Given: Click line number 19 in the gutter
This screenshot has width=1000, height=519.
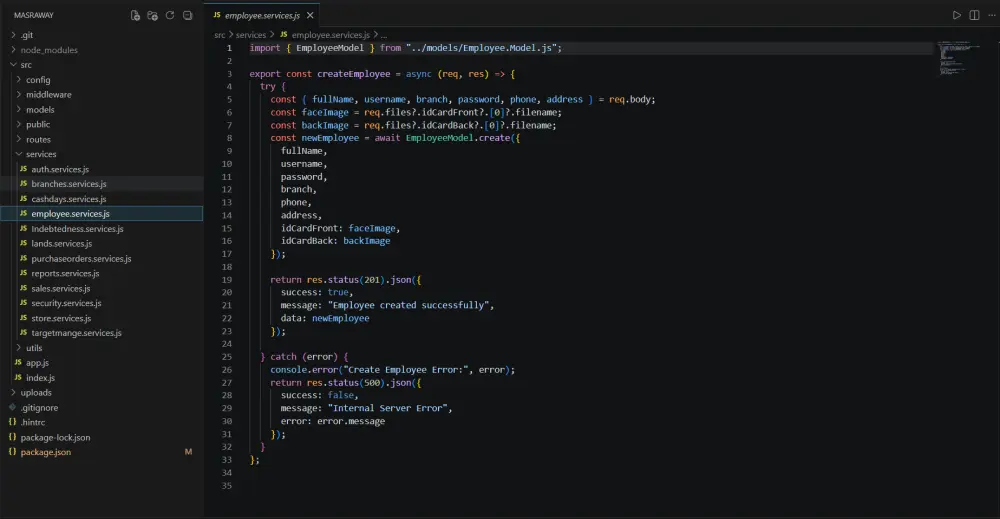Looking at the screenshot, I should [x=226, y=280].
